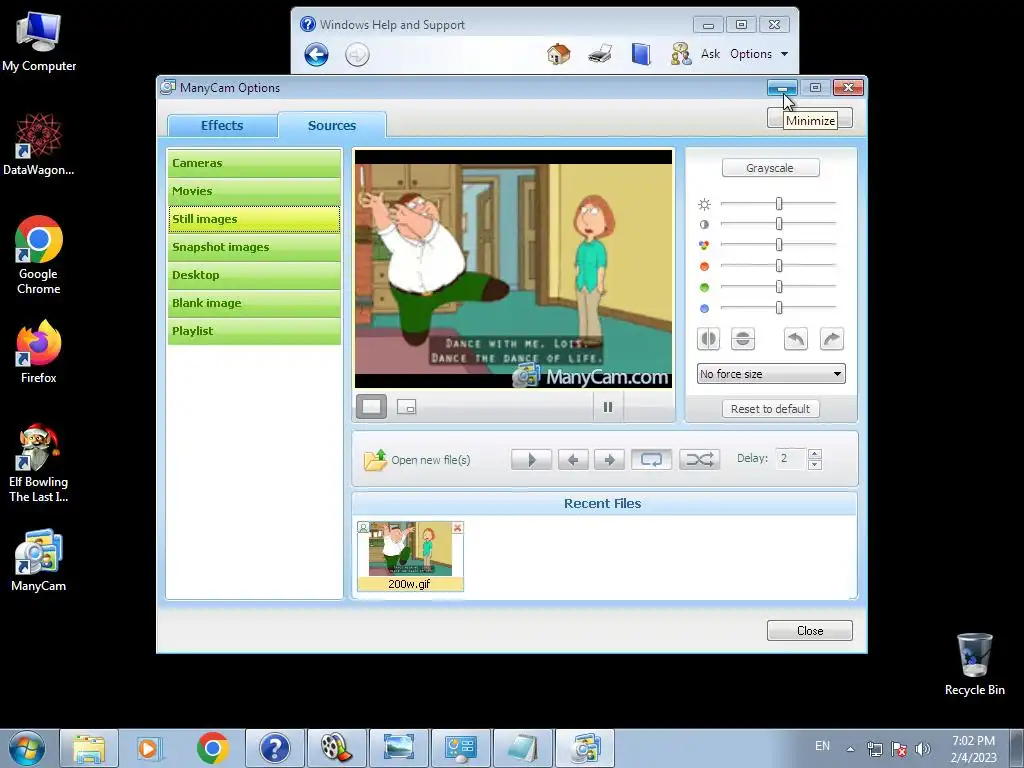Viewport: 1024px width, 768px height.
Task: Go back in Windows Help and Support
Action: [316, 54]
